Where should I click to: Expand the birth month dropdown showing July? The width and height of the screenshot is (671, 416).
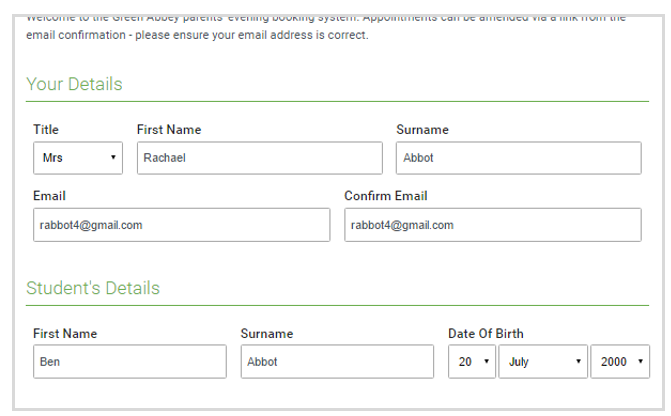point(543,362)
